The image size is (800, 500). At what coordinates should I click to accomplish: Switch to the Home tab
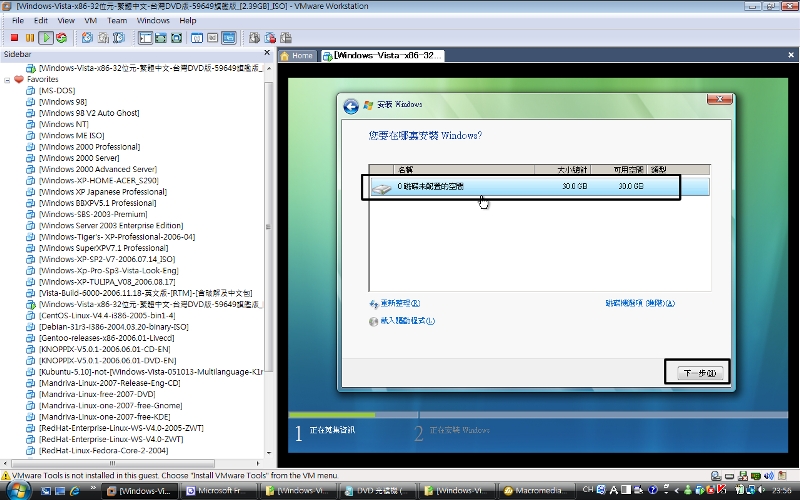297,56
